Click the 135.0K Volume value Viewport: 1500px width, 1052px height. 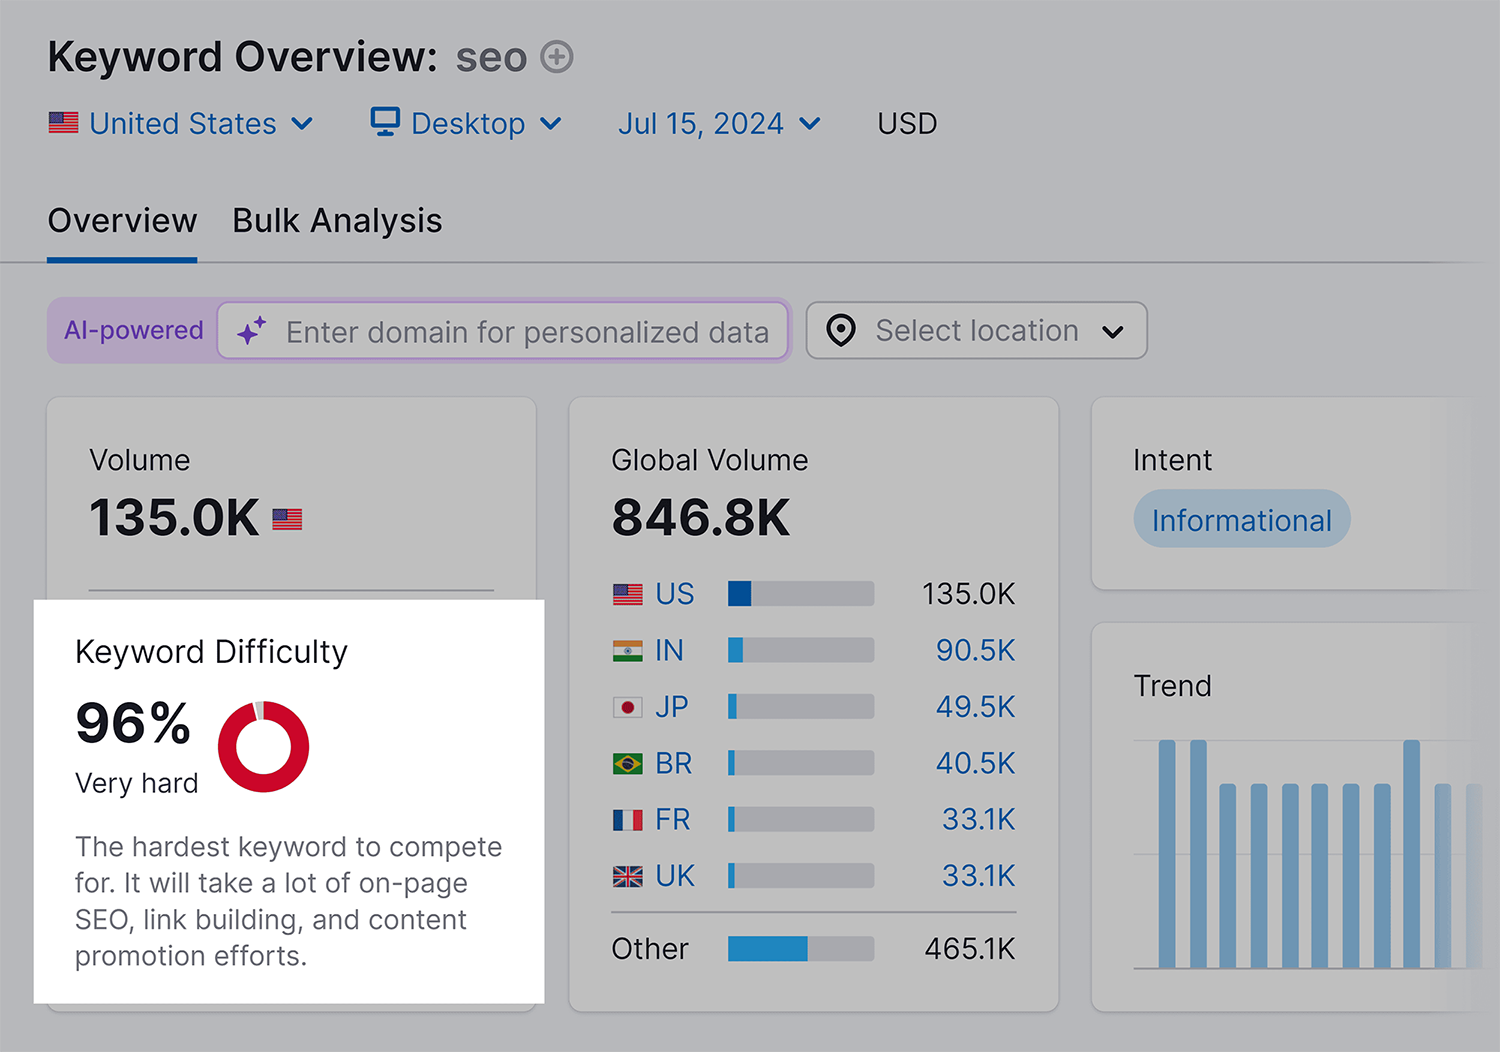pos(174,518)
